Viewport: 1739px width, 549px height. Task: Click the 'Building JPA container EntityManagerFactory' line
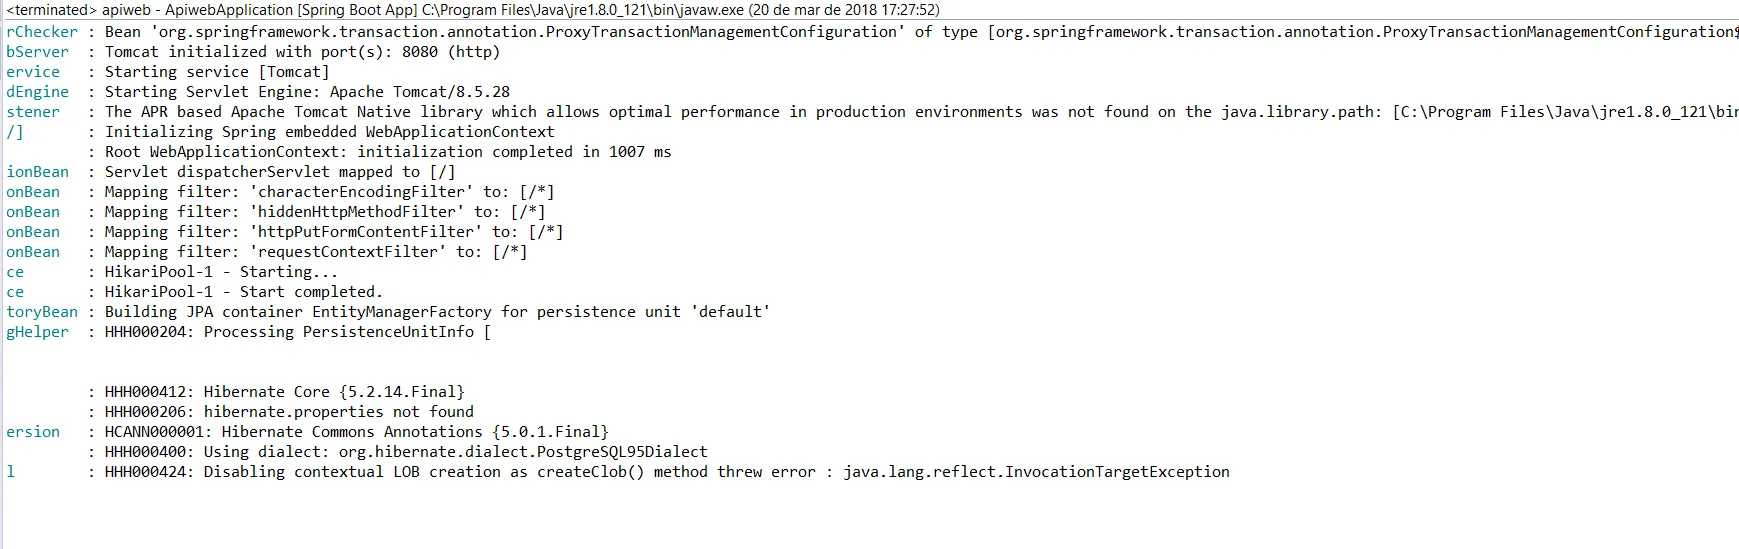point(437,312)
